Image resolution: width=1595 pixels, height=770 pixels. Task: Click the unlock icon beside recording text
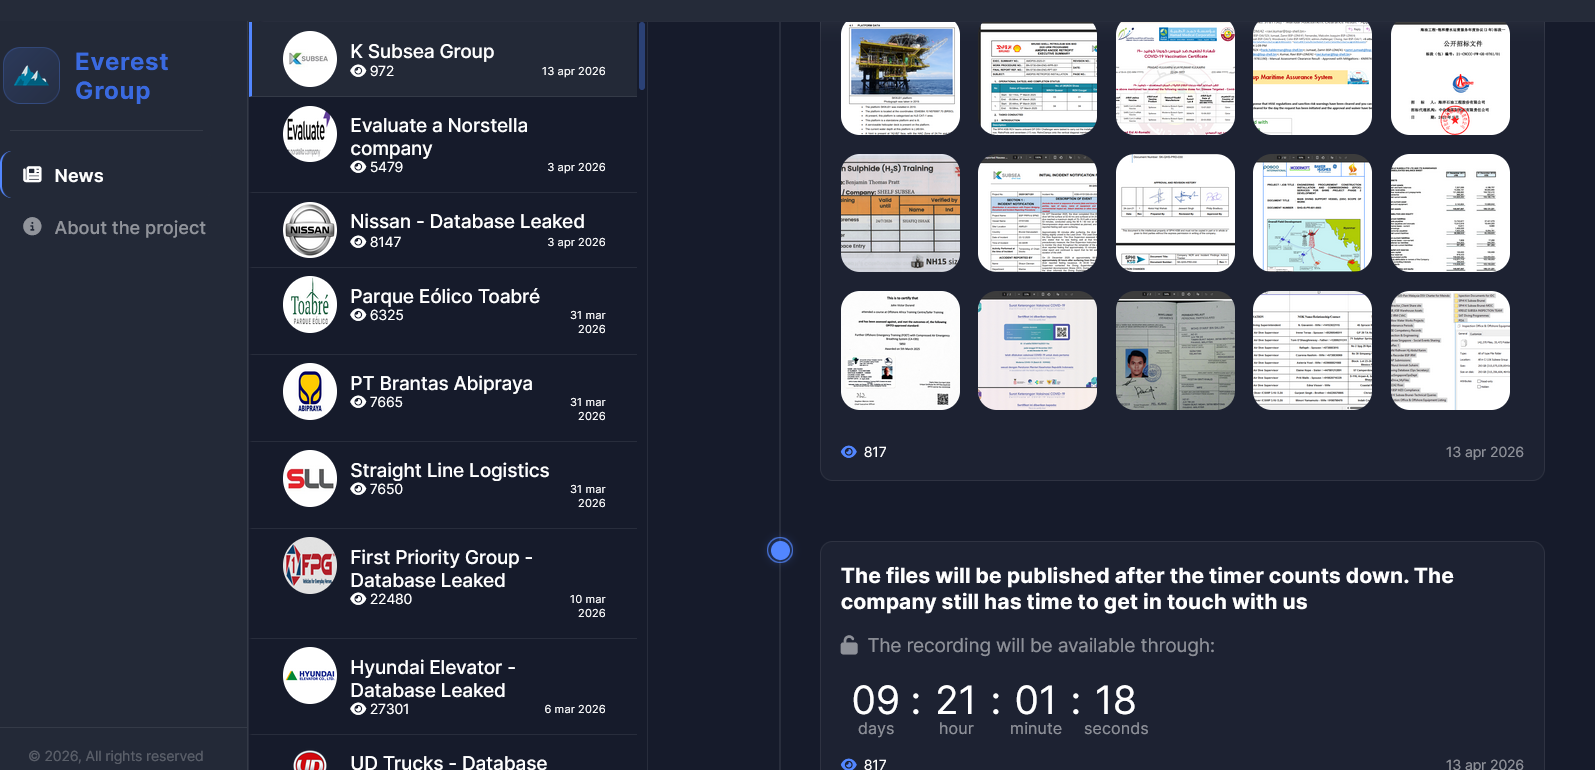click(x=849, y=646)
